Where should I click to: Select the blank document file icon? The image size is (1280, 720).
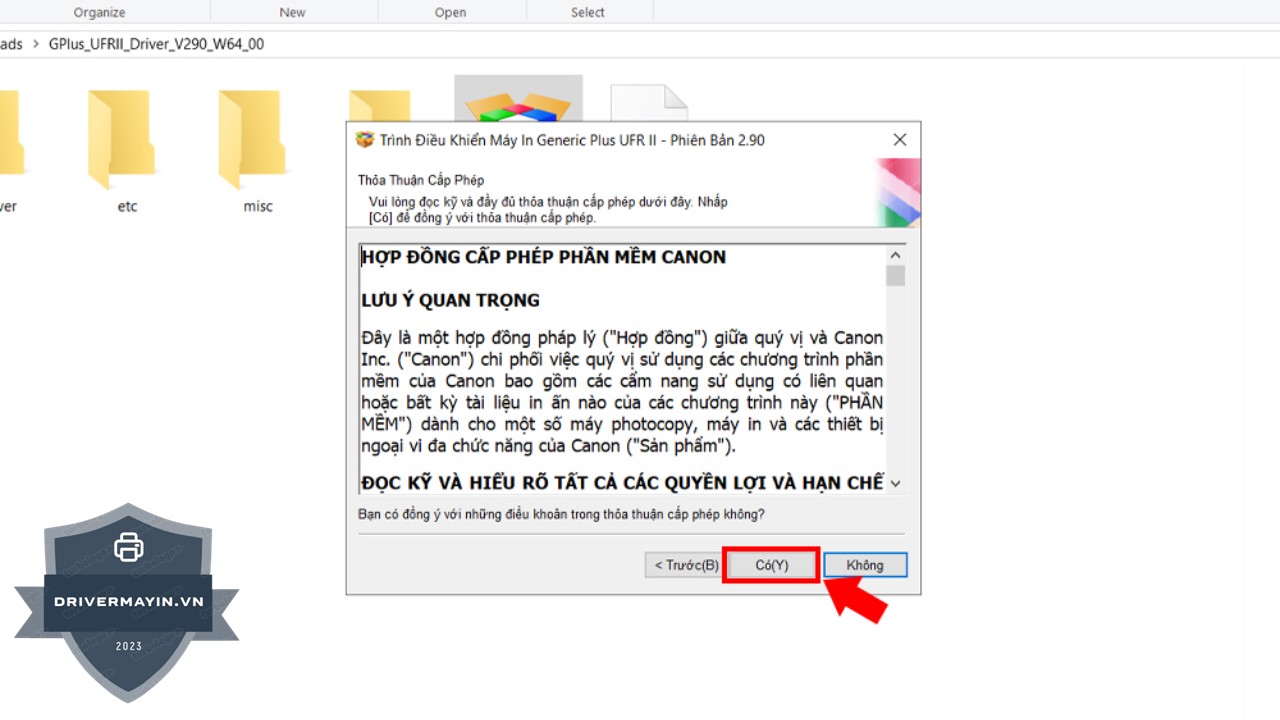649,102
